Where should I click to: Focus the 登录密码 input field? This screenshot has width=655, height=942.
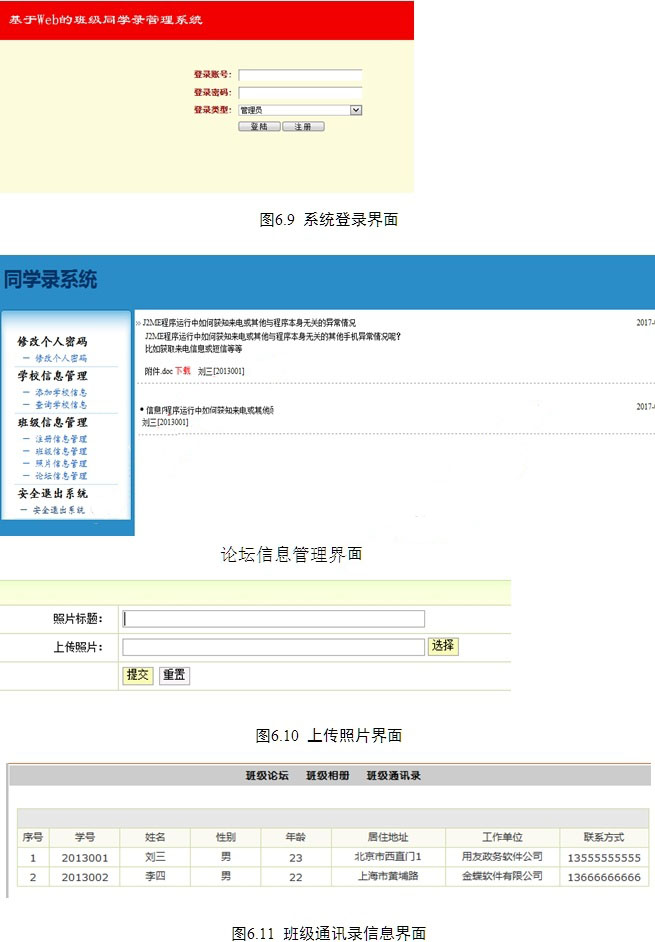(300, 92)
